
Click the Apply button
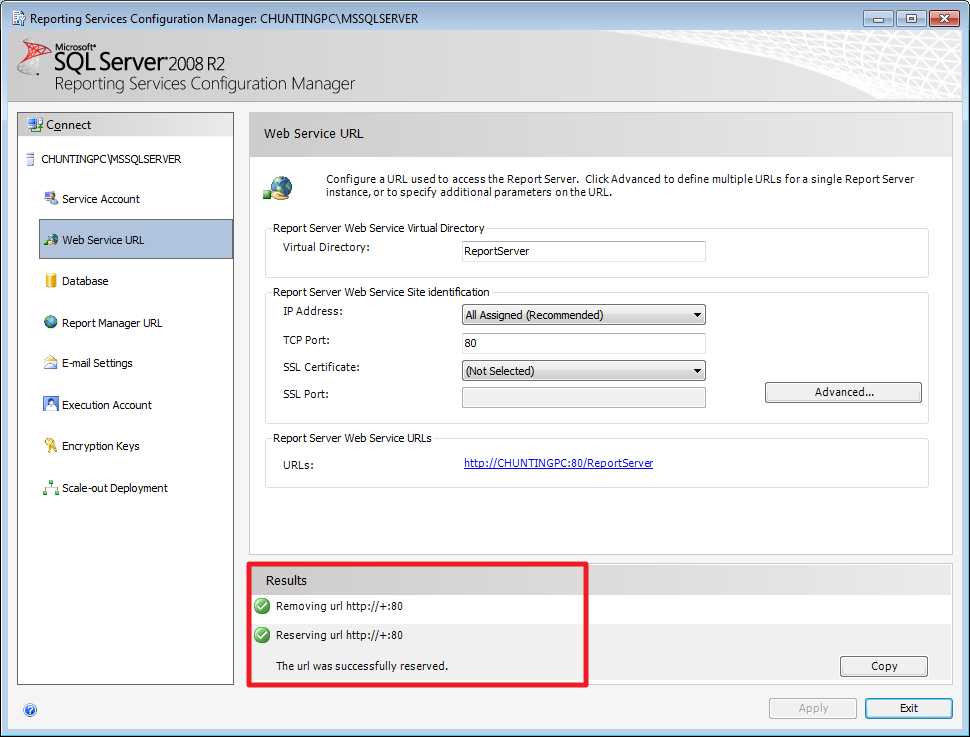coord(813,709)
